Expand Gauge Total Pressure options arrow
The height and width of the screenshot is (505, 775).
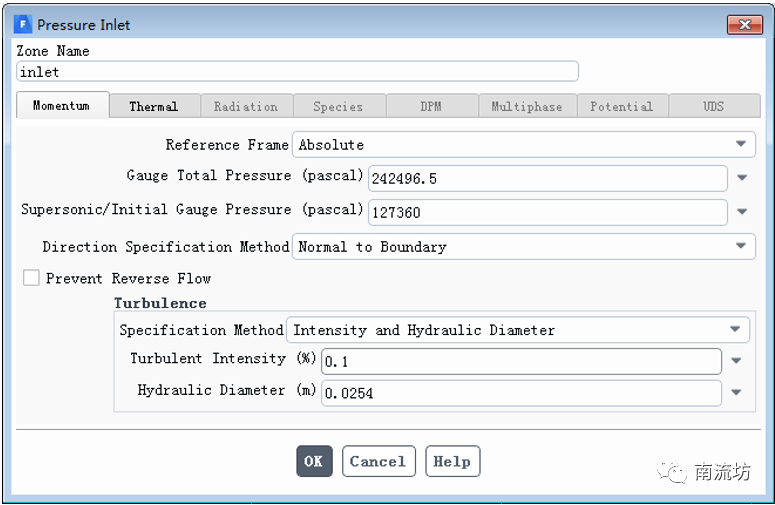(742, 177)
